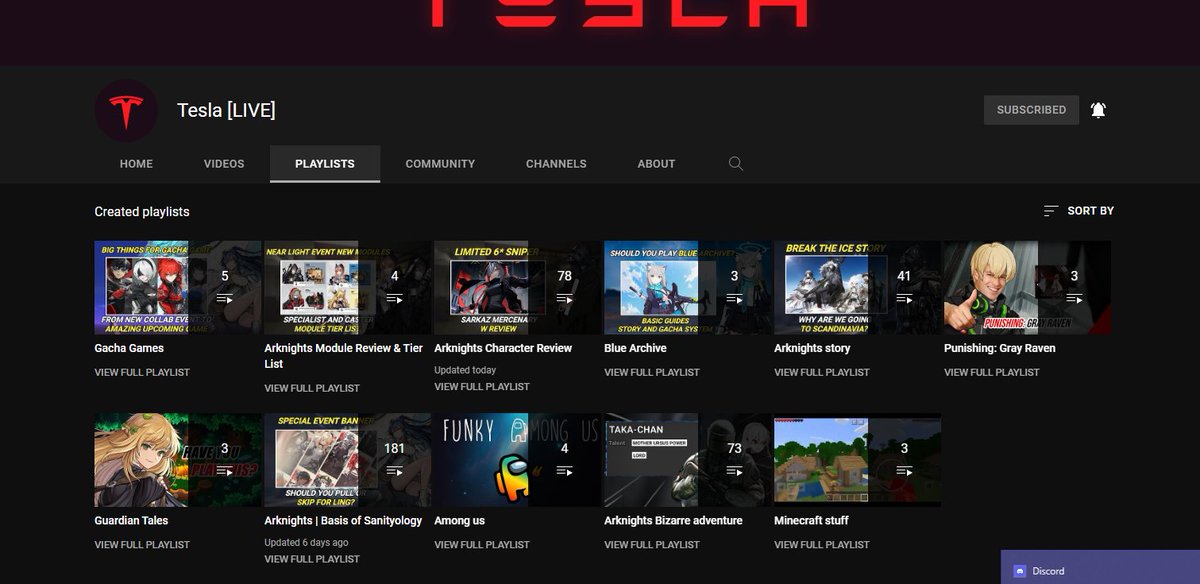Click the Arknights Module Review & Tier List title
This screenshot has width=1200, height=584.
click(x=344, y=356)
